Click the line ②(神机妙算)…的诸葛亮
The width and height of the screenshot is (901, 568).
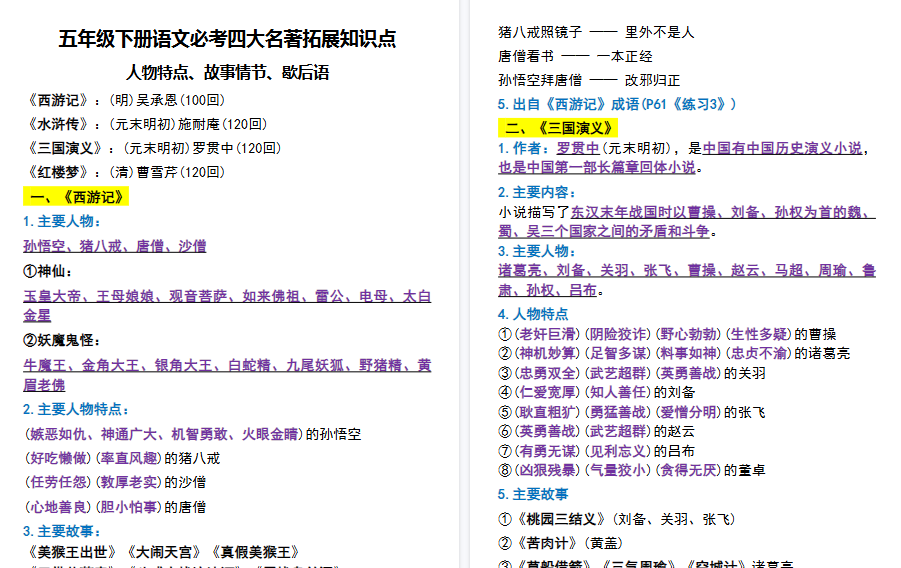coord(674,353)
